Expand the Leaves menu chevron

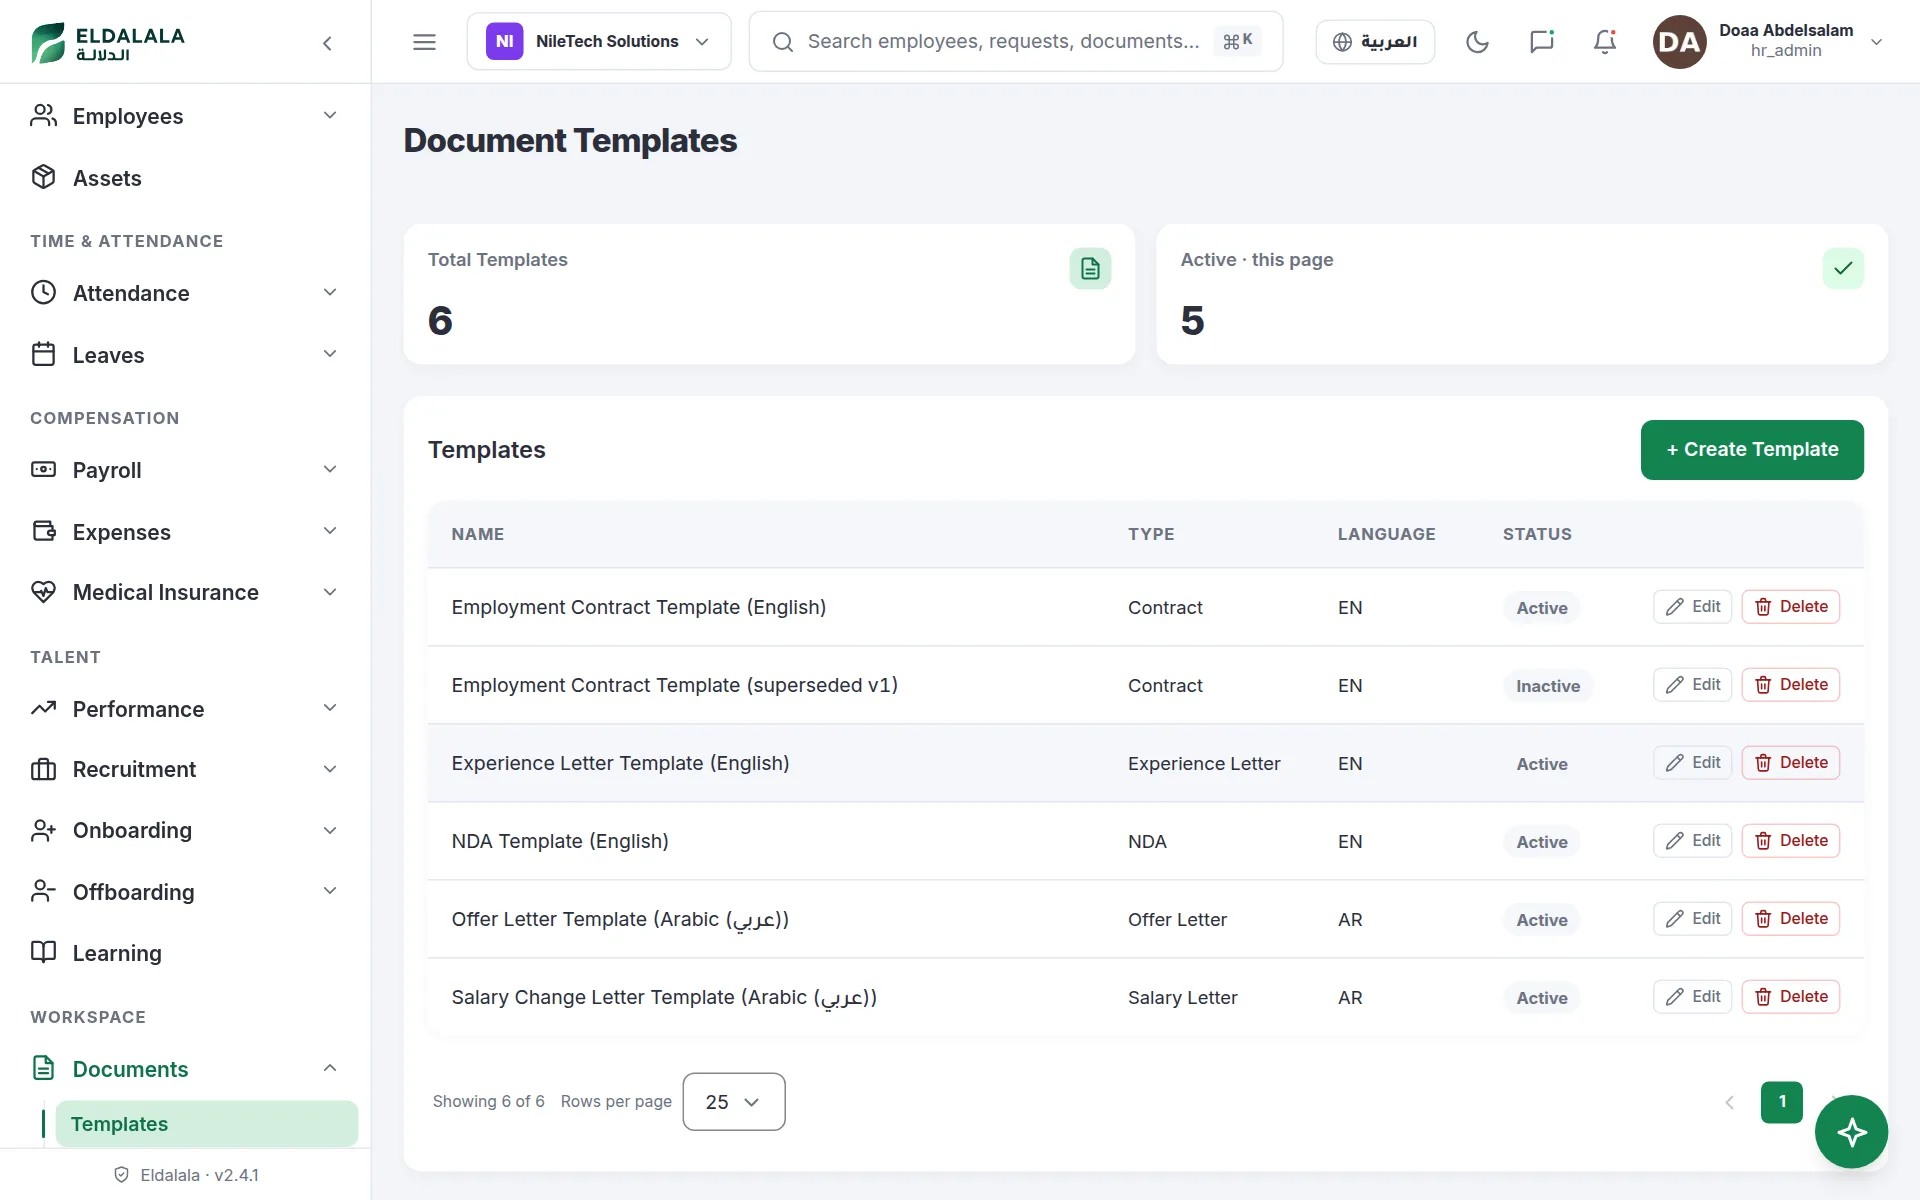pyautogui.click(x=330, y=354)
